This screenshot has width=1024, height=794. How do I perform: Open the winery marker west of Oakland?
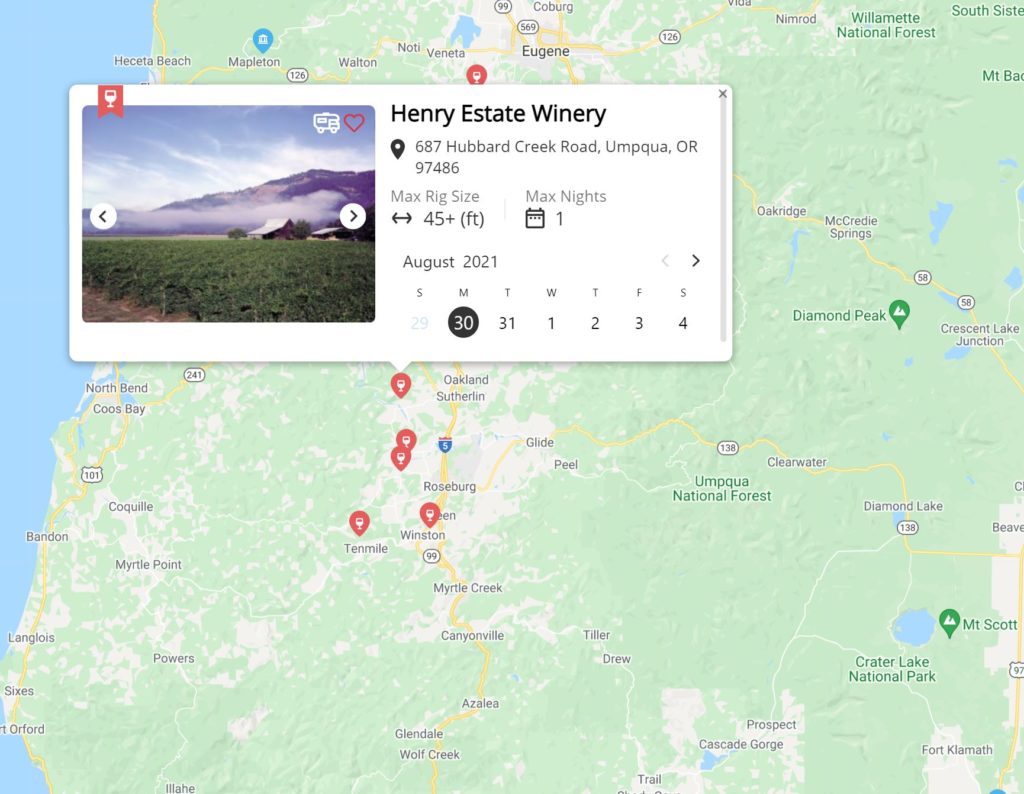pos(400,385)
